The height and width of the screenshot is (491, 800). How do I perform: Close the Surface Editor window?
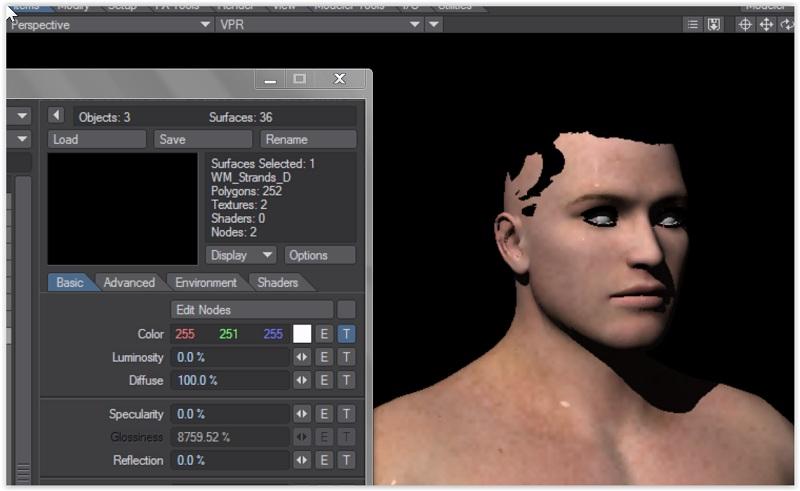click(340, 79)
